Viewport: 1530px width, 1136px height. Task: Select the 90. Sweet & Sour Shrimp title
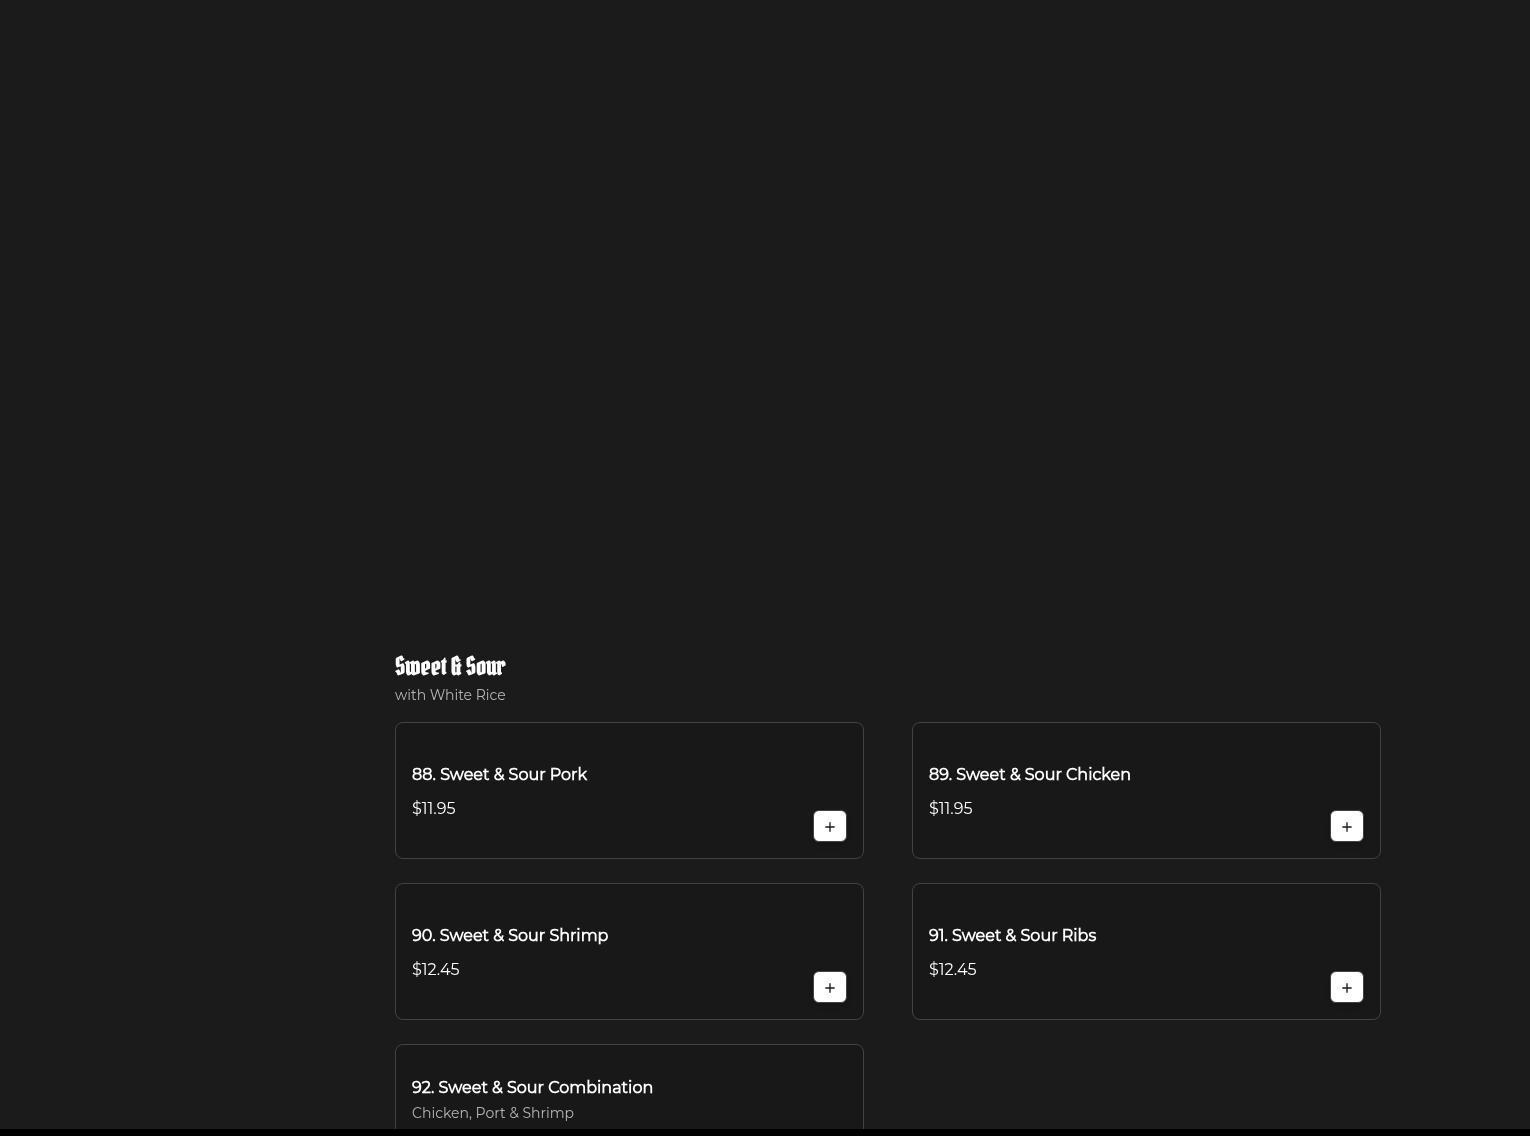click(x=509, y=936)
